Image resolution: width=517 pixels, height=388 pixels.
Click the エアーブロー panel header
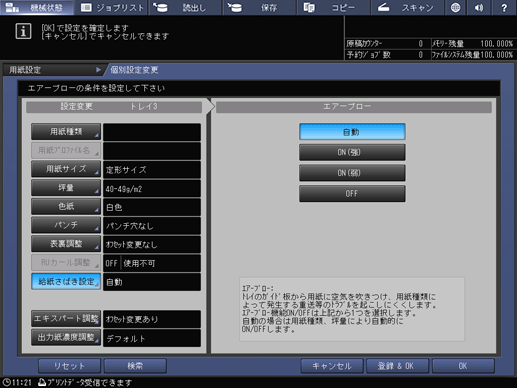[x=354, y=107]
